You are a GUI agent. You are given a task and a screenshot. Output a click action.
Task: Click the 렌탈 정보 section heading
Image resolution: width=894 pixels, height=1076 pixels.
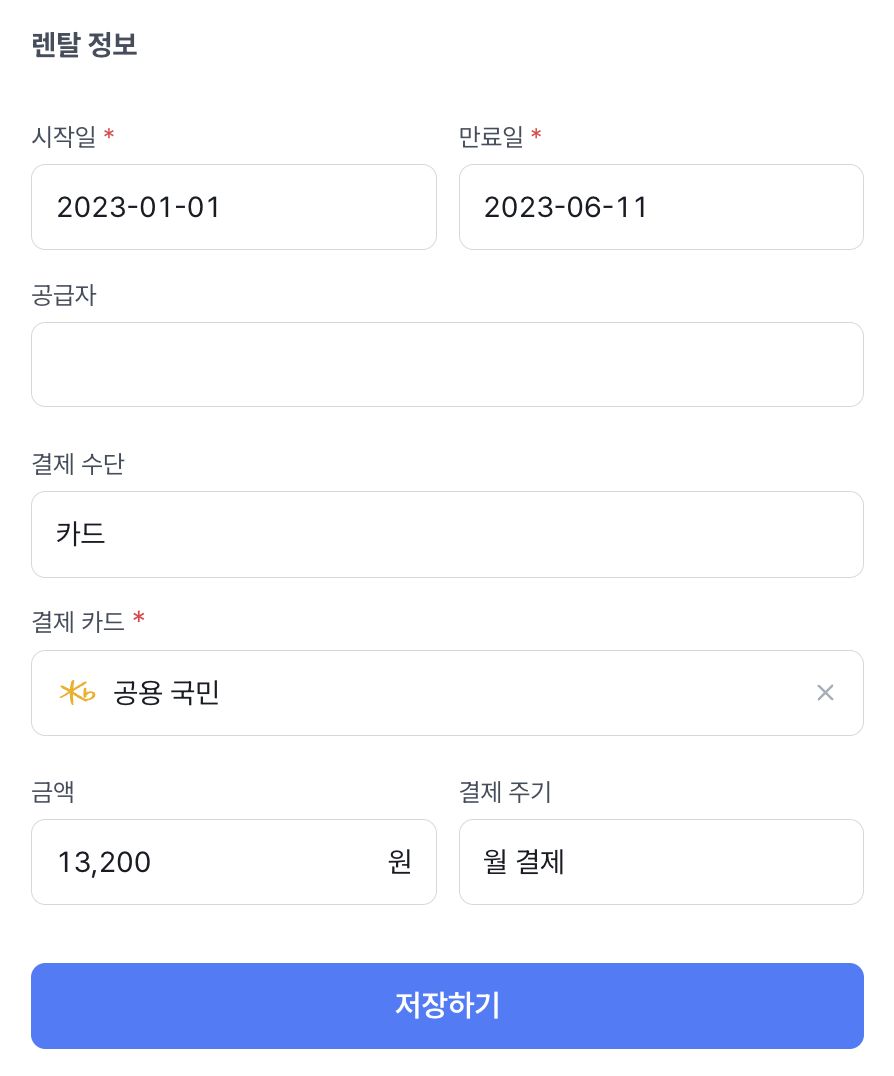pyautogui.click(x=84, y=46)
